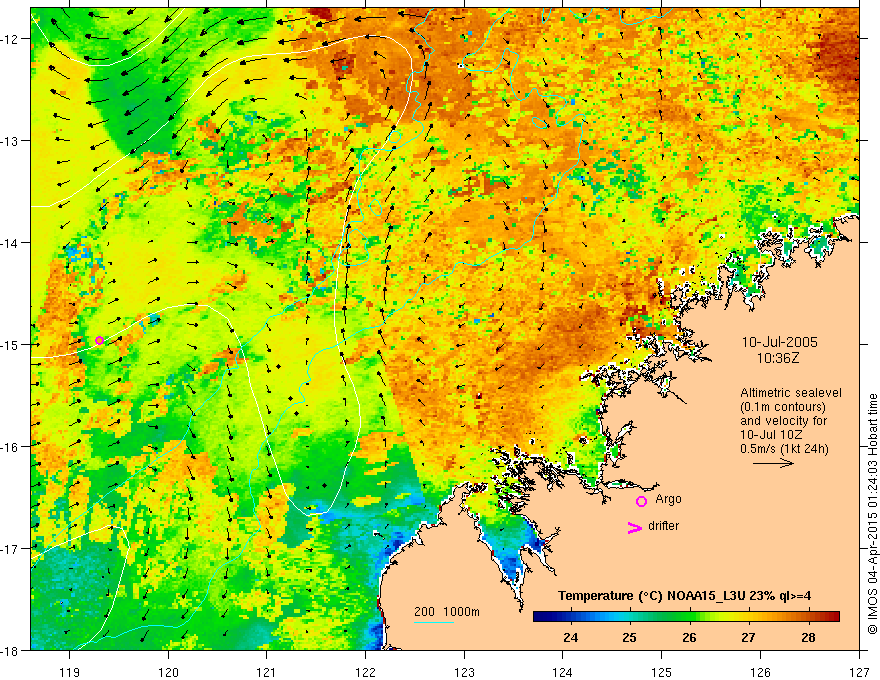This screenshot has width=880, height=680.
Task: Click latitude axis label '-12'
Action: [11, 39]
